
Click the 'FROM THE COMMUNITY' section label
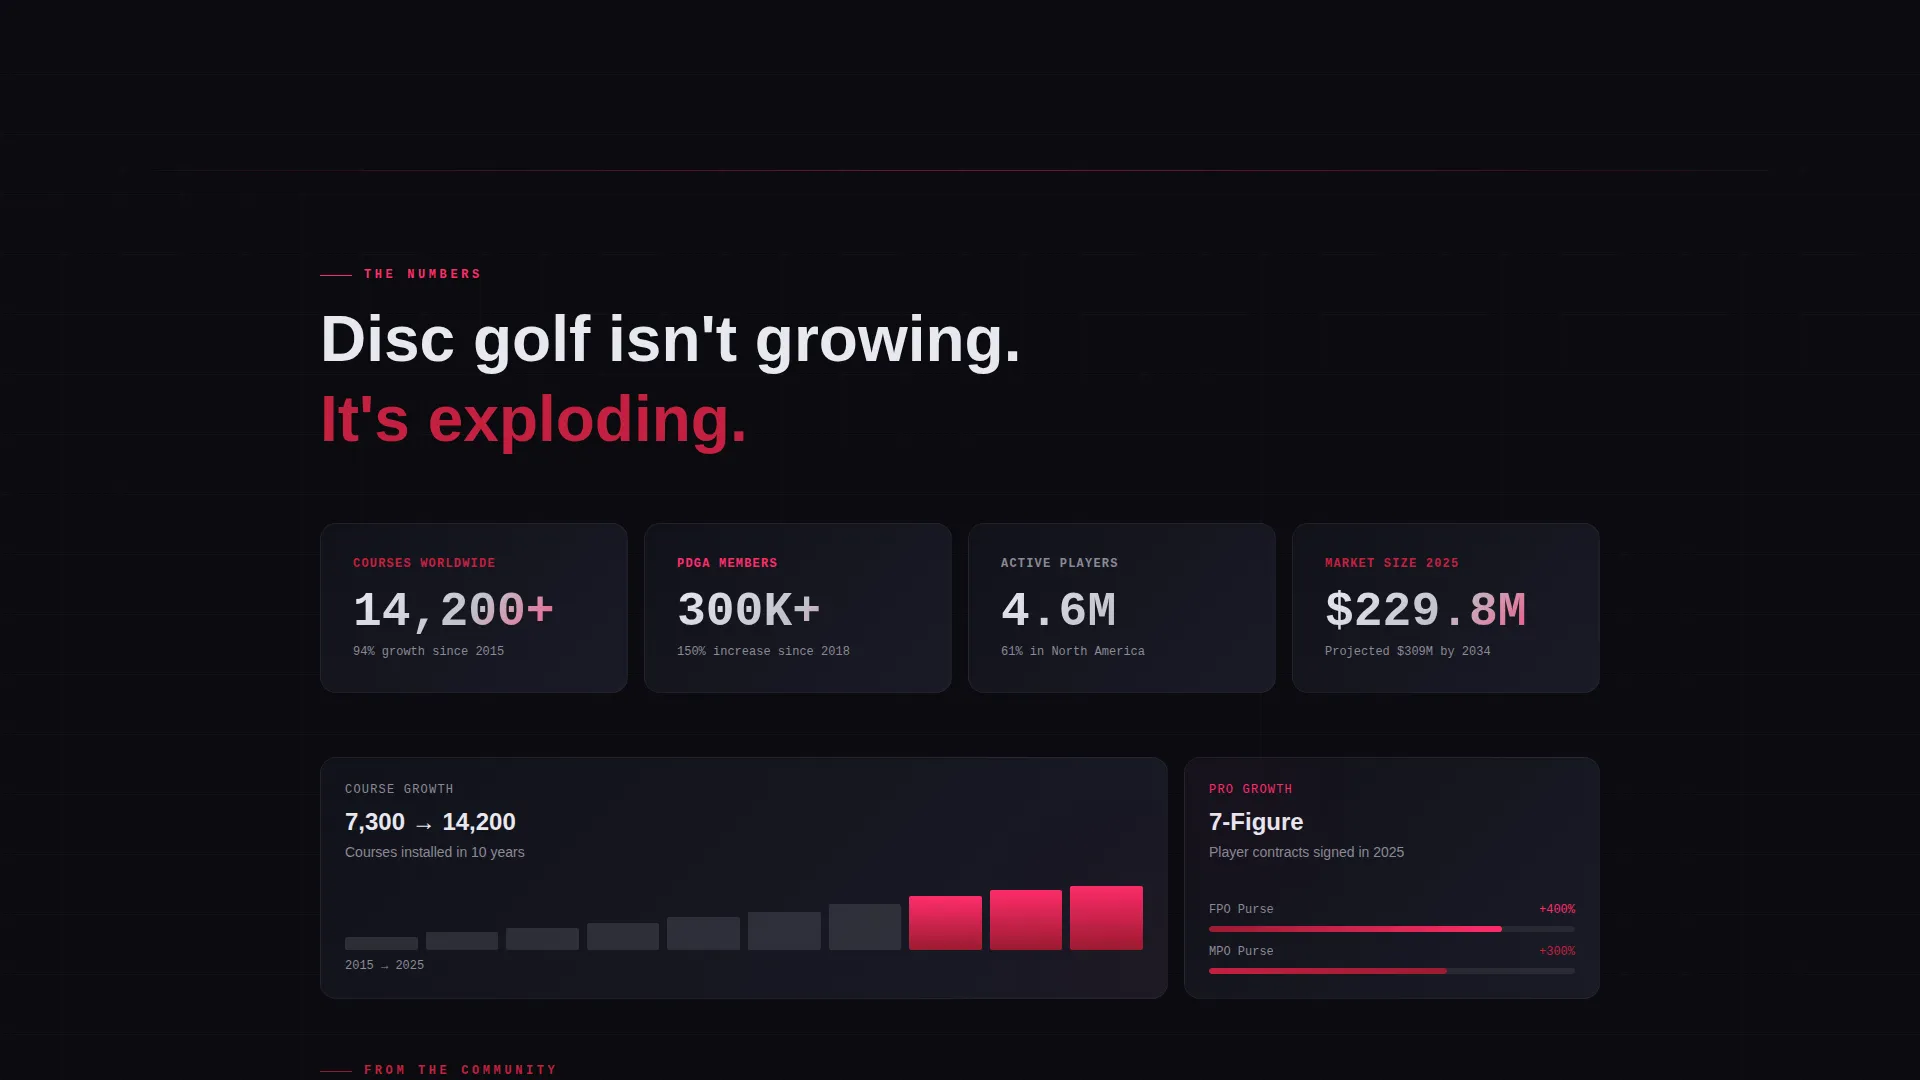(x=460, y=1070)
